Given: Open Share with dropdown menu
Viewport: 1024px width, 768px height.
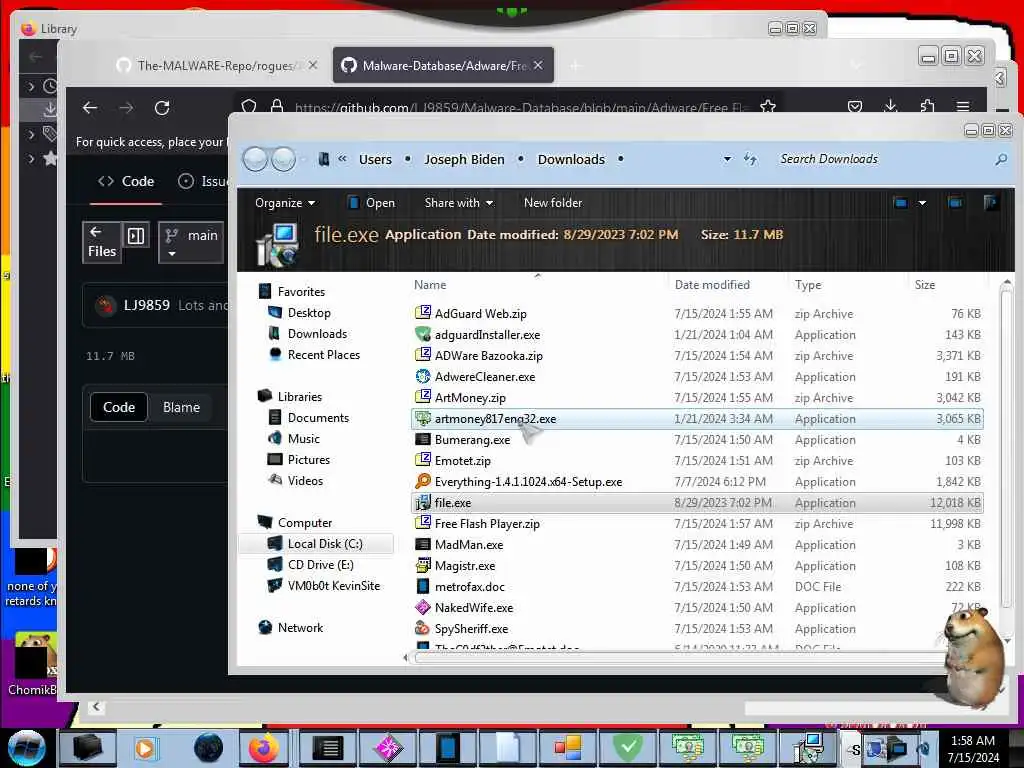Looking at the screenshot, I should [x=458, y=202].
